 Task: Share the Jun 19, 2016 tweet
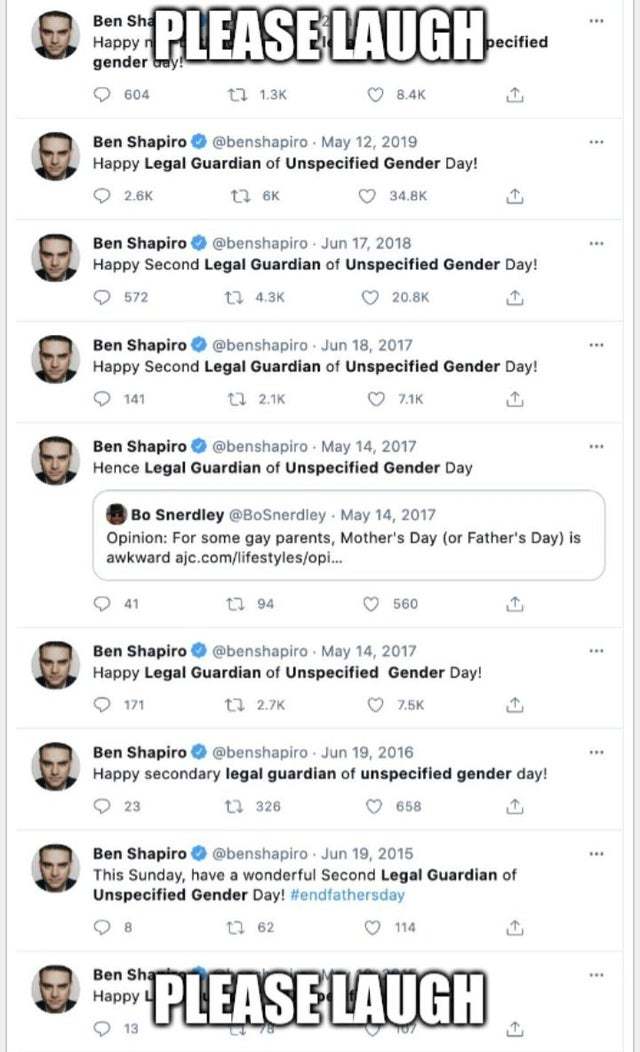point(514,806)
